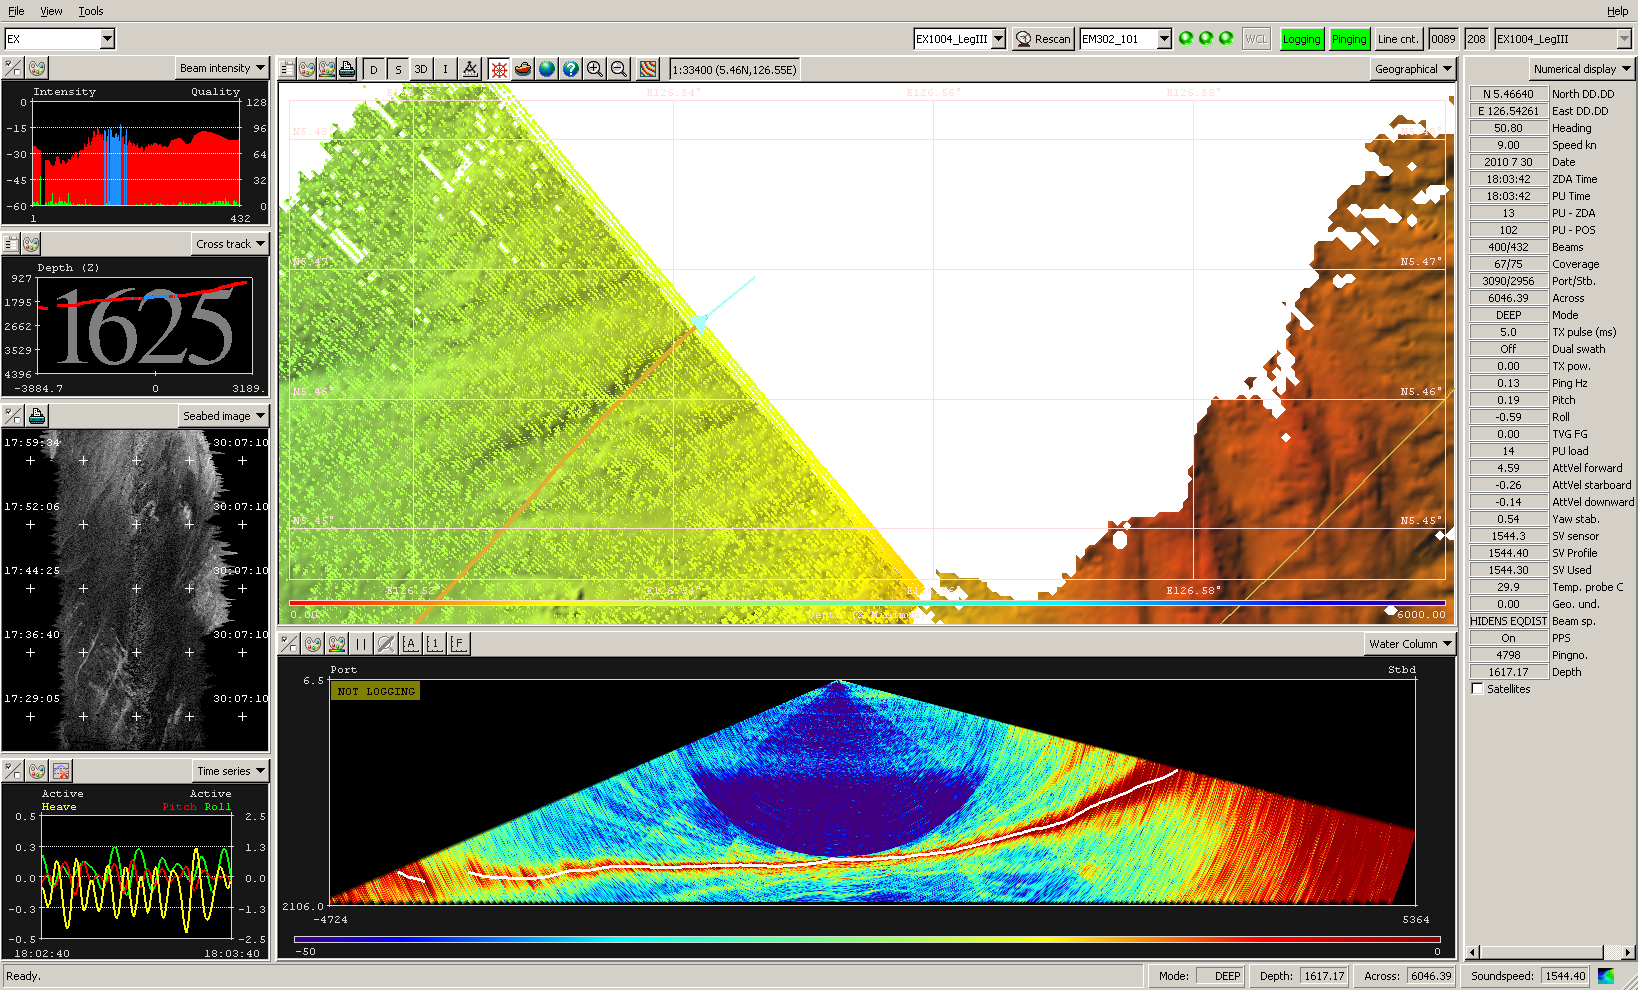The image size is (1638, 990).
Task: Click list options icon in Cross track panel
Action: coord(11,243)
